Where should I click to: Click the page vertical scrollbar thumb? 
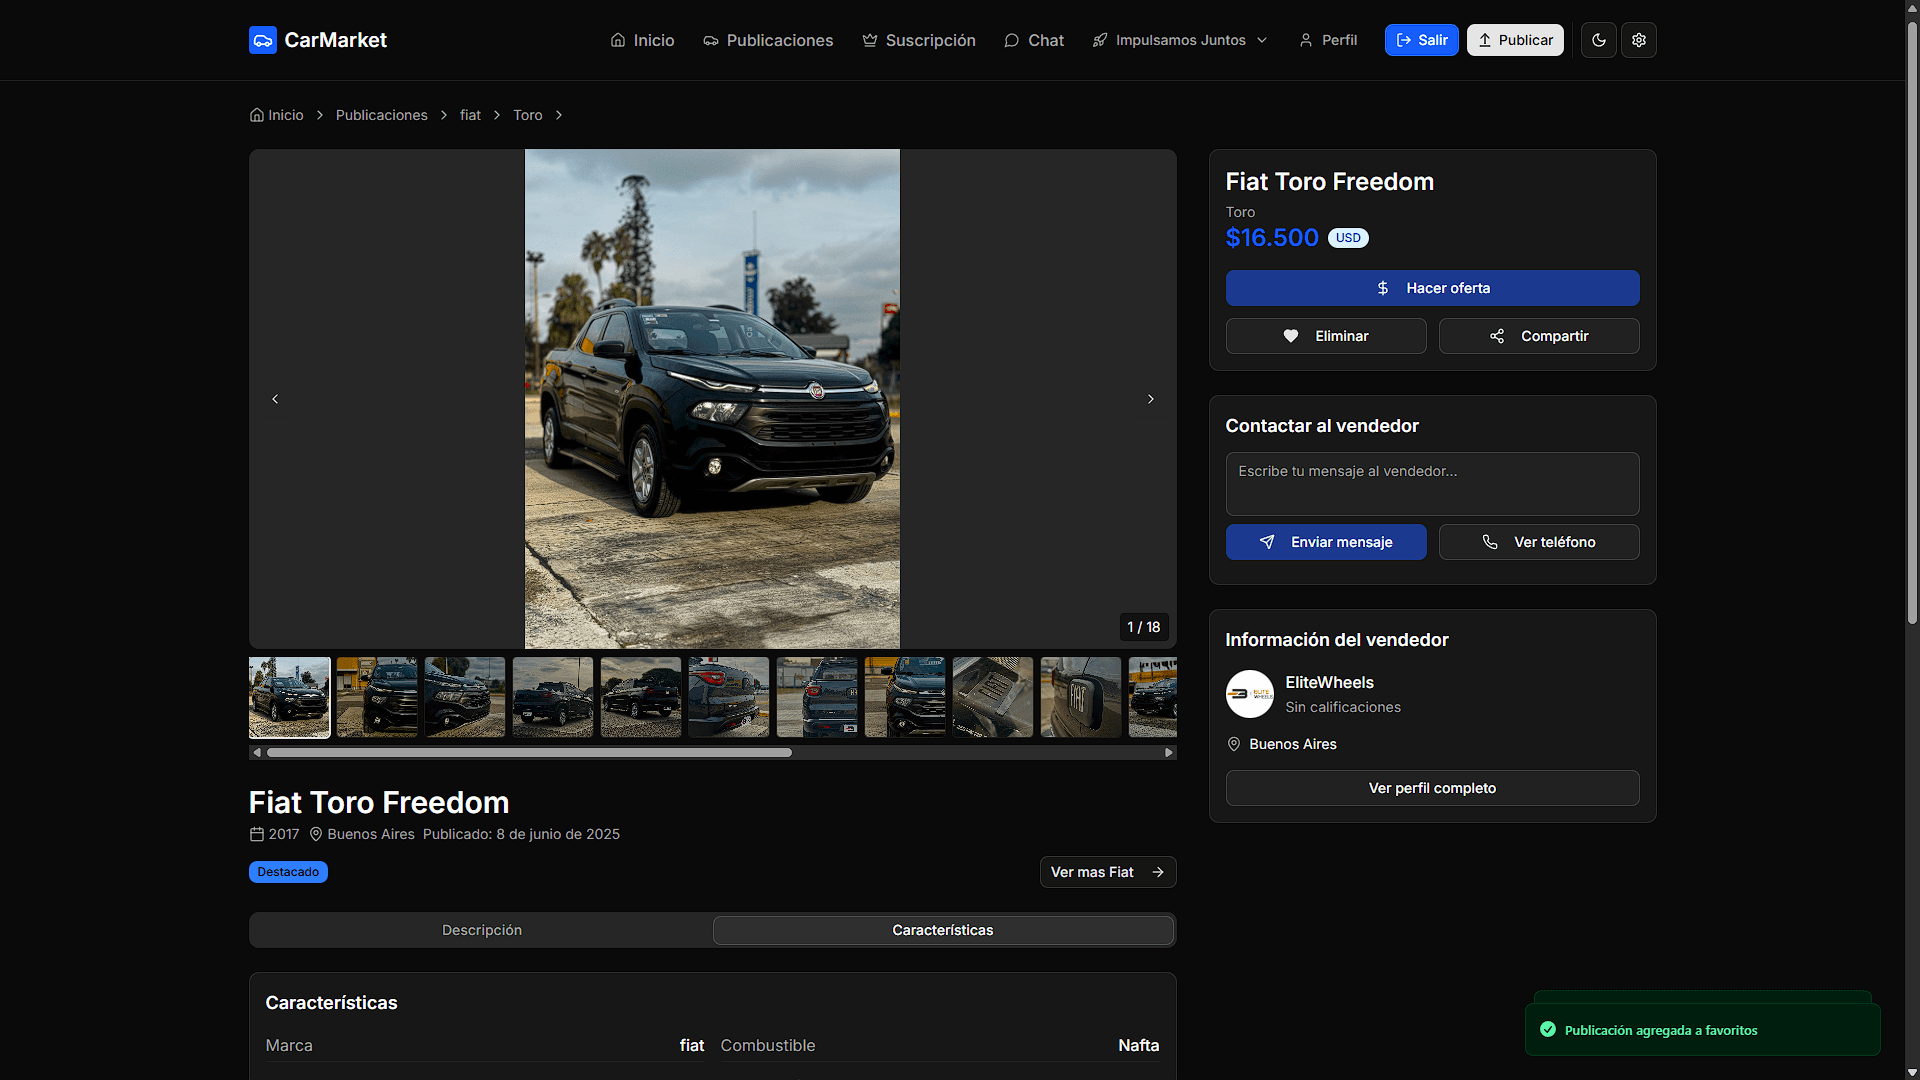pos(1912,322)
